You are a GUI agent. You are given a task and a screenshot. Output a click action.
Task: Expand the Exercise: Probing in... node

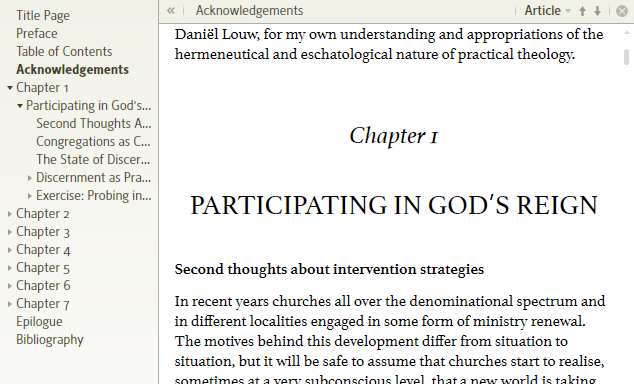[x=30, y=196]
